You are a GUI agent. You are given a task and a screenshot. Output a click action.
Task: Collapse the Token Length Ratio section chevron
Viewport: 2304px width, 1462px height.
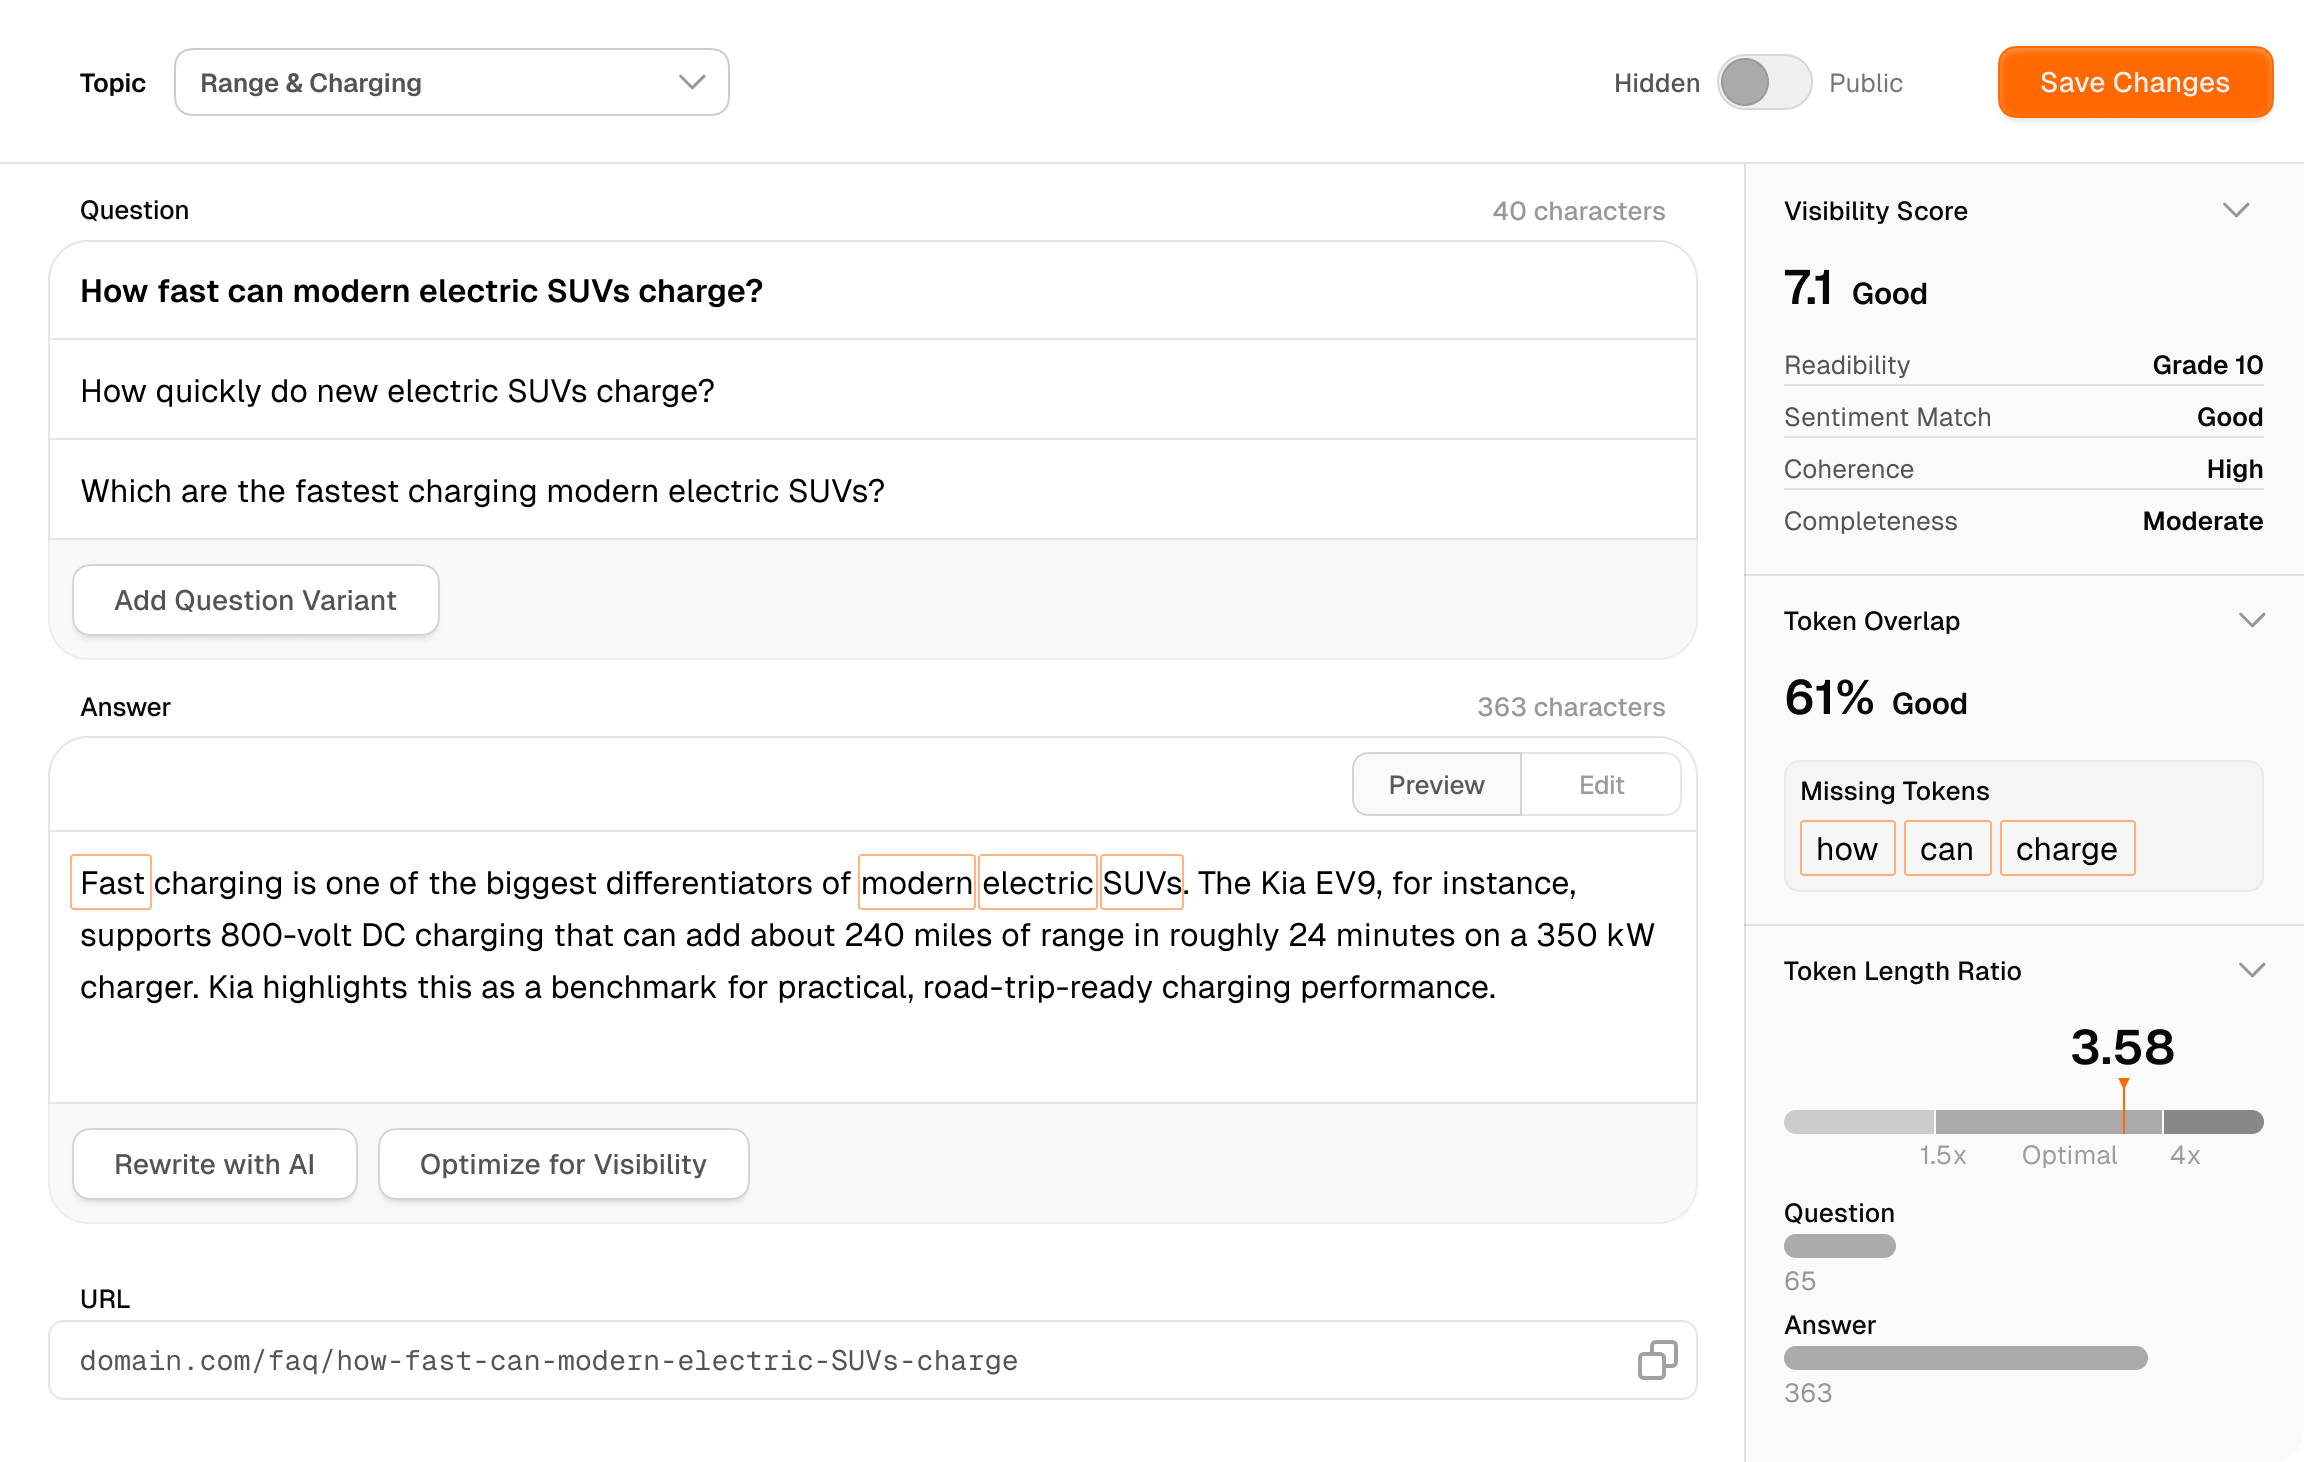tap(2252, 969)
